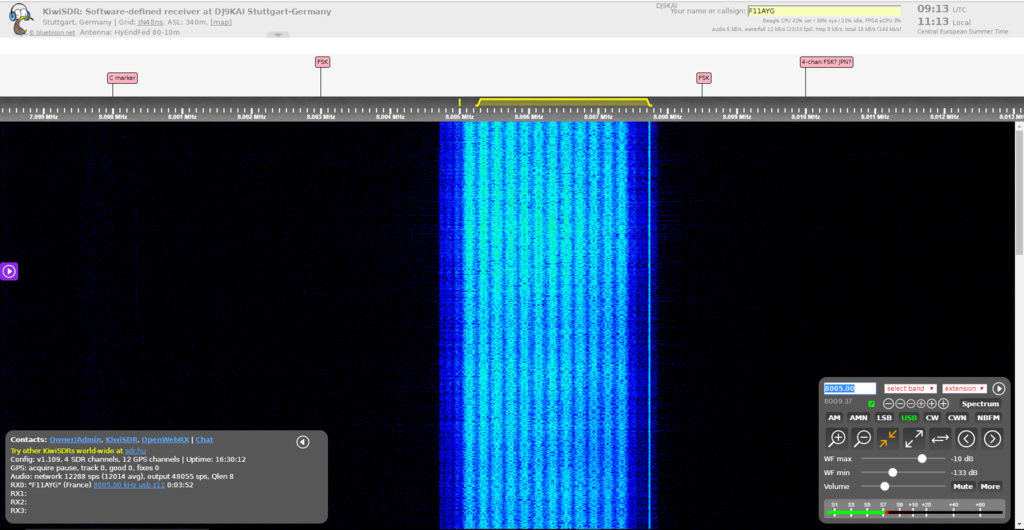Visit the sdr.hu link
The image size is (1024, 530).
pyautogui.click(x=135, y=450)
